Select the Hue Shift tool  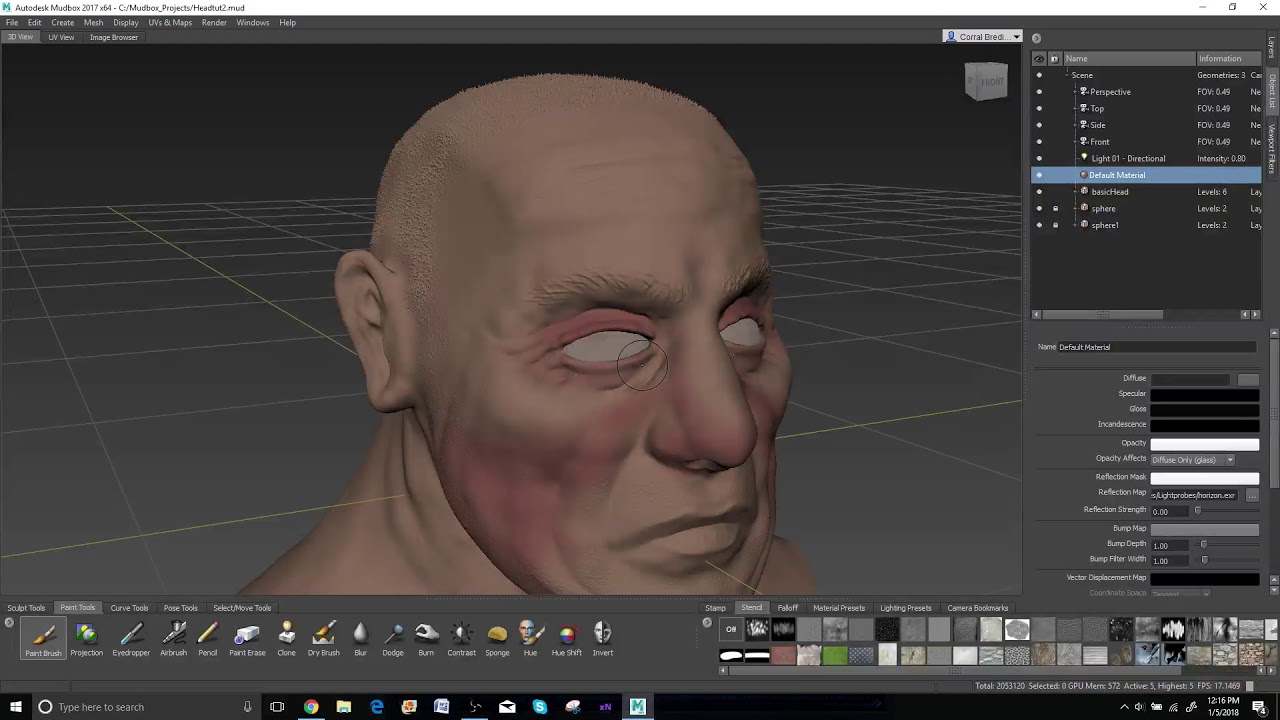click(x=567, y=639)
